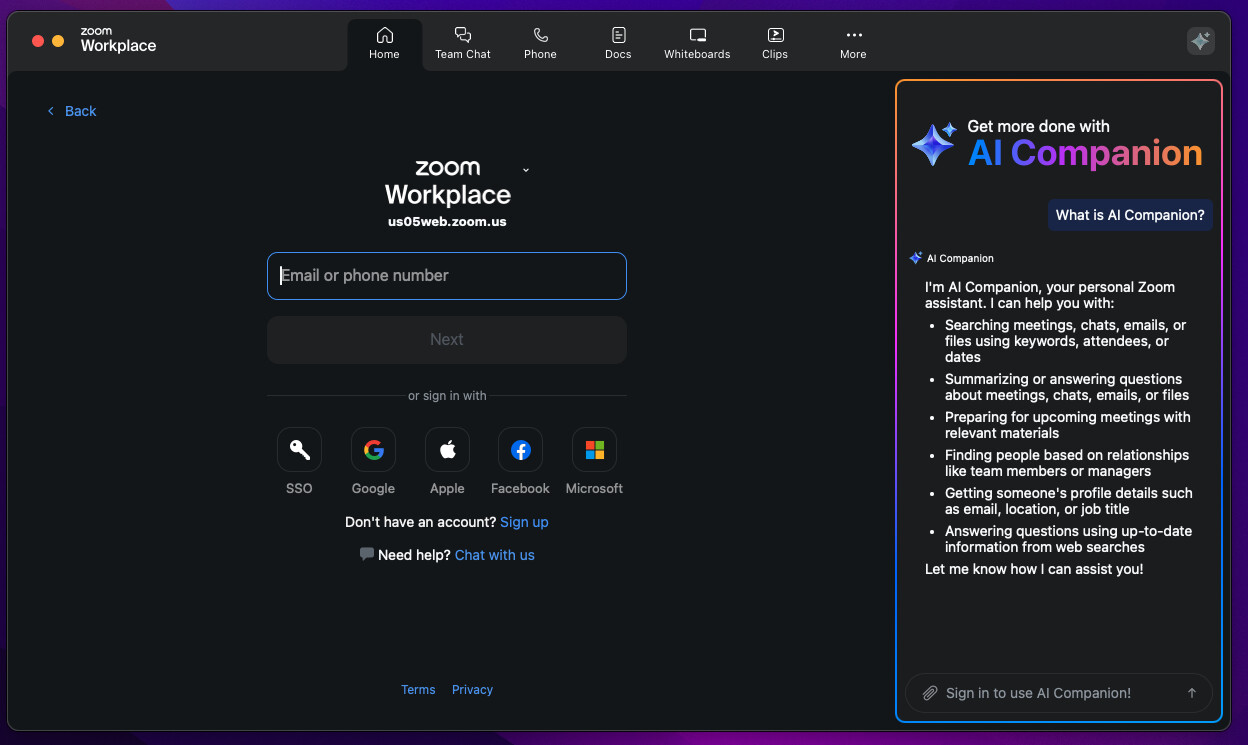
Task: Open the Clips tab
Action: [775, 44]
